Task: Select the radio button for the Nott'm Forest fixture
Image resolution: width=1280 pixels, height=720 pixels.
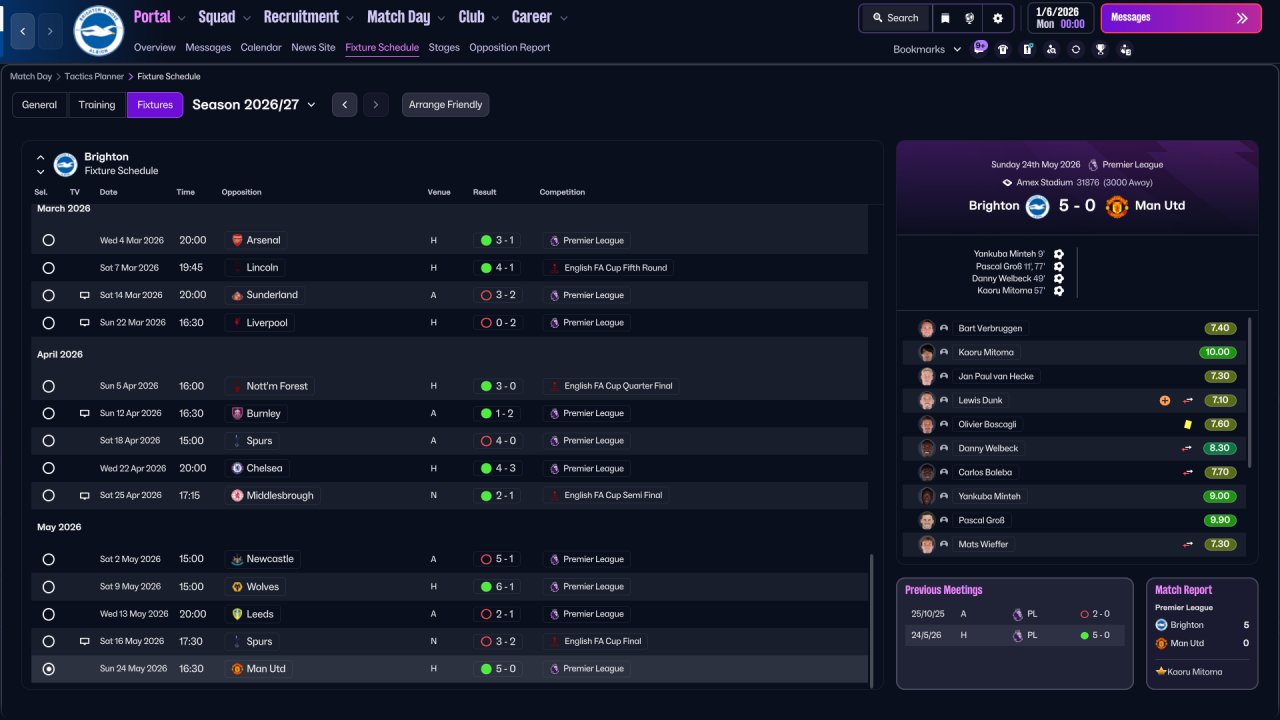Action: click(48, 386)
